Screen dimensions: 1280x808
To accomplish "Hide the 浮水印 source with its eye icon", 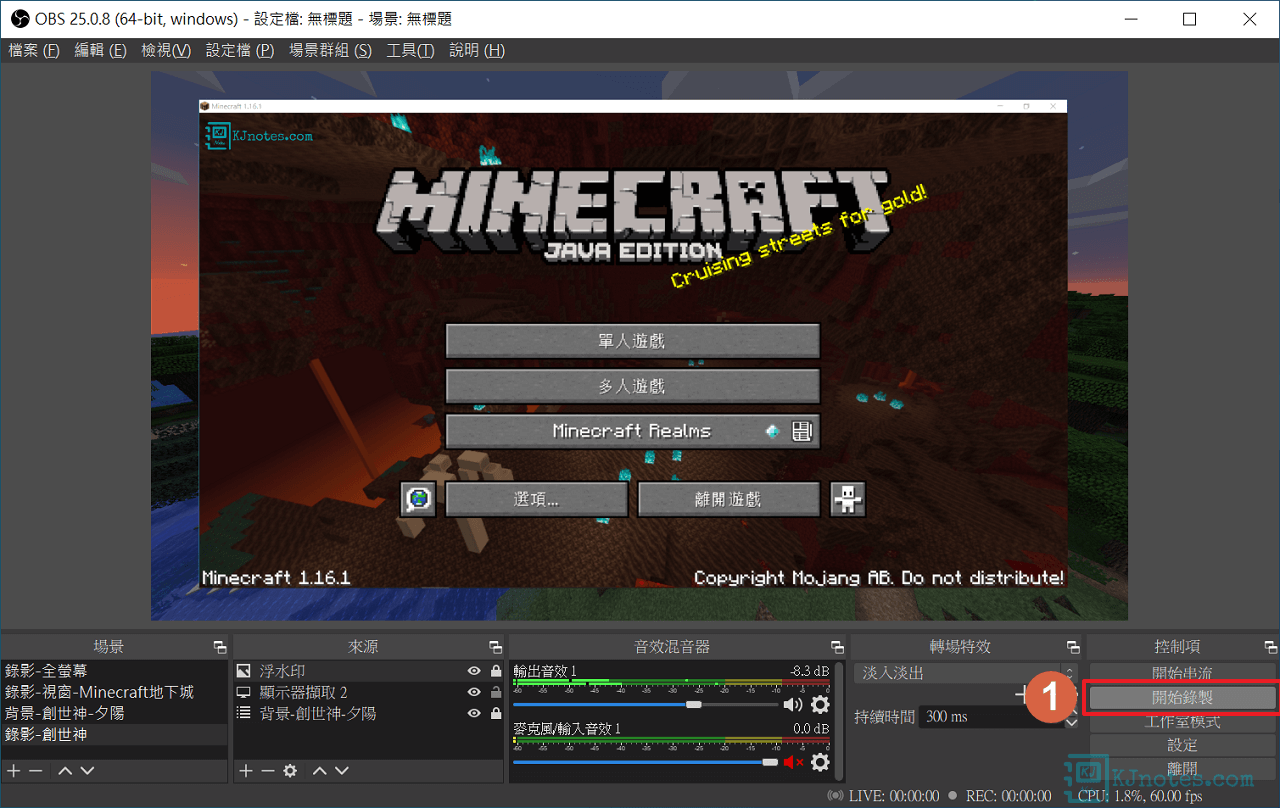I will click(x=474, y=671).
